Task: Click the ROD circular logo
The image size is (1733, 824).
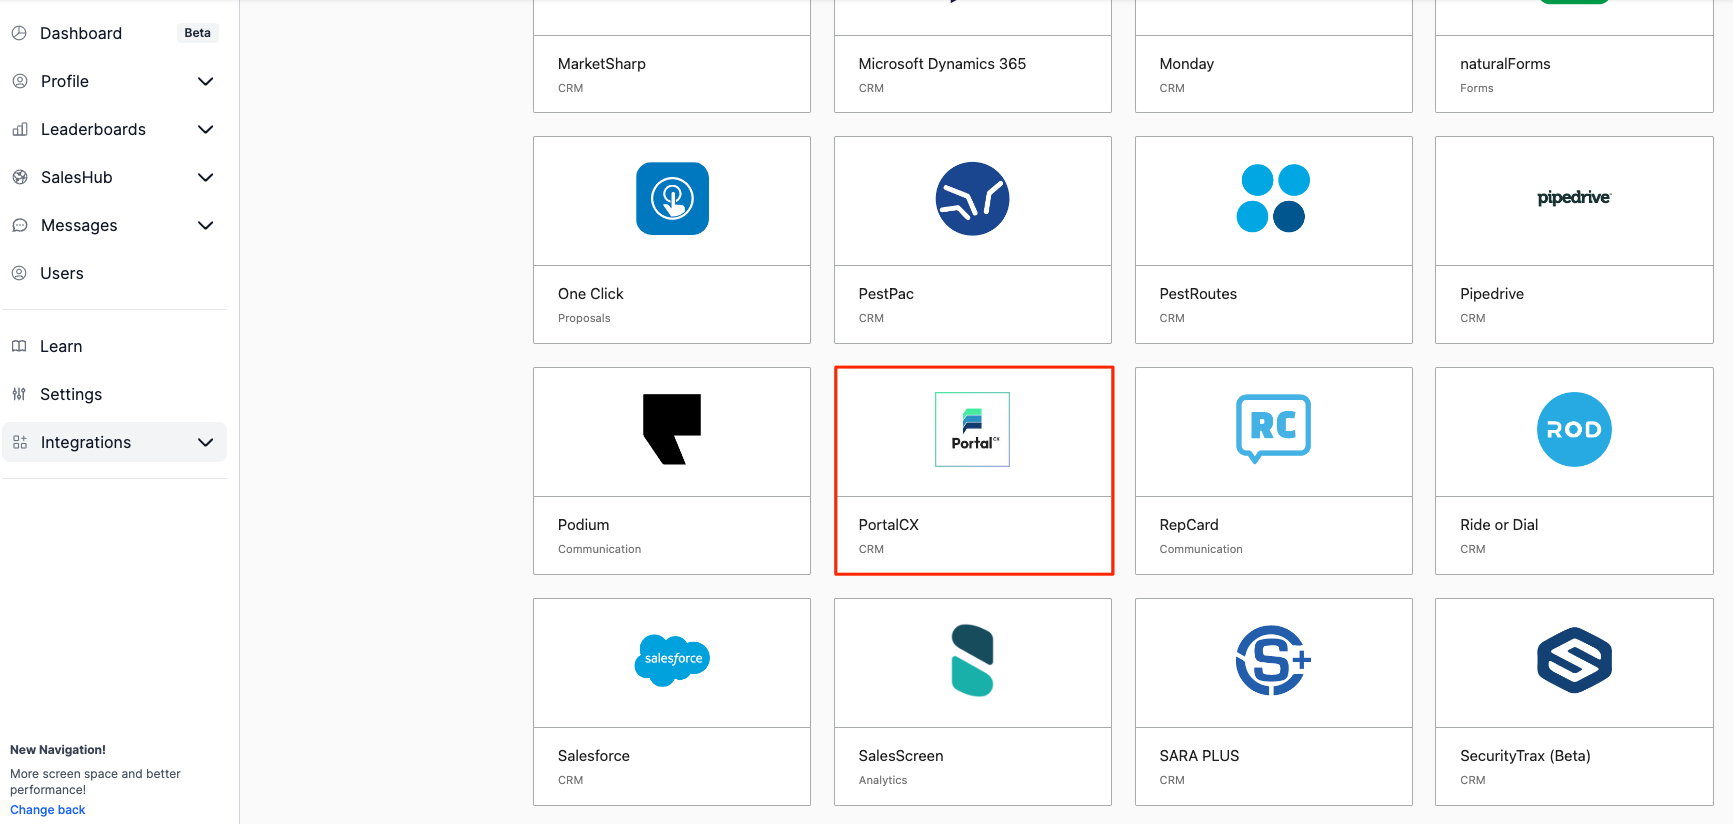Action: click(1574, 429)
